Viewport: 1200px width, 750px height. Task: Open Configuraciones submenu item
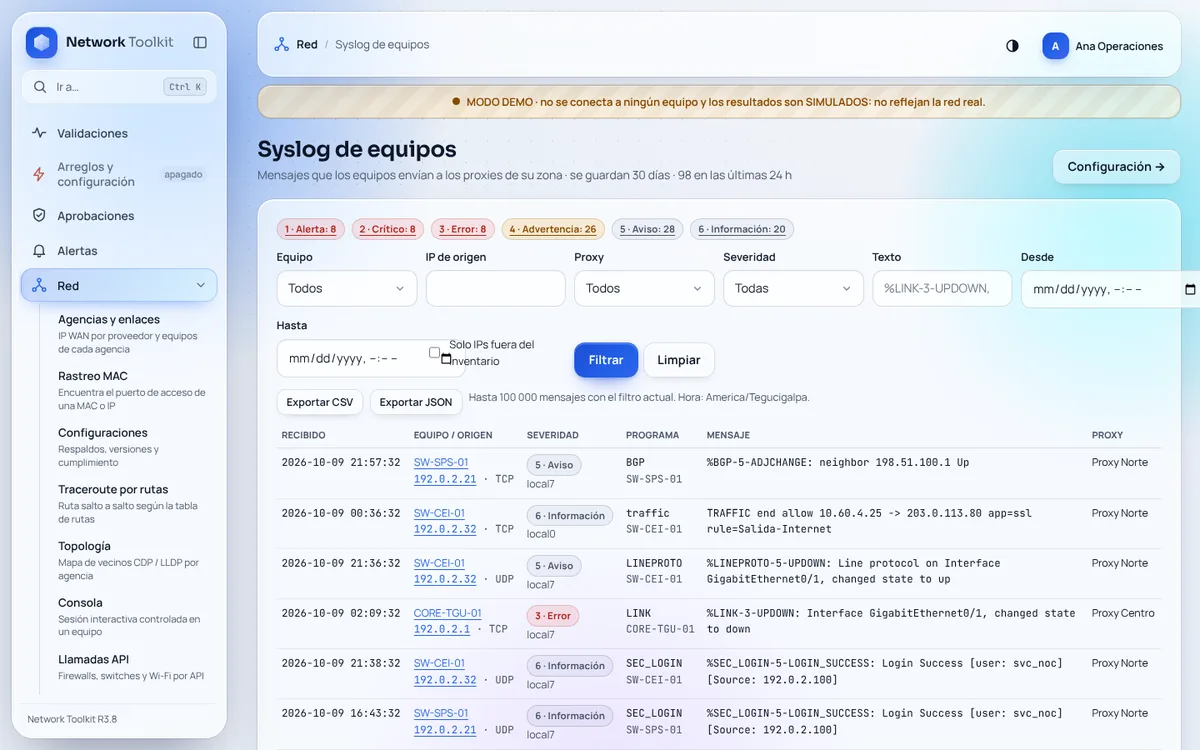[x=132, y=447]
